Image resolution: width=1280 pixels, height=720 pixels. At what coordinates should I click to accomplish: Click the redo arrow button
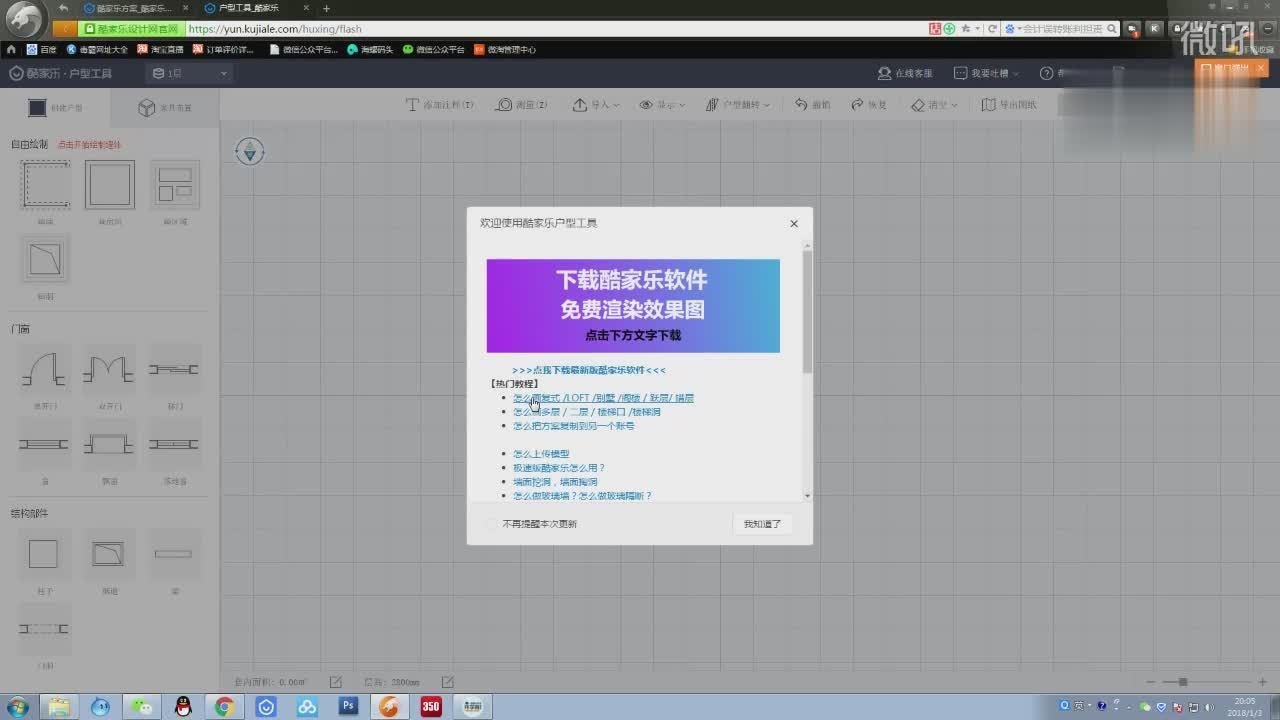click(869, 104)
